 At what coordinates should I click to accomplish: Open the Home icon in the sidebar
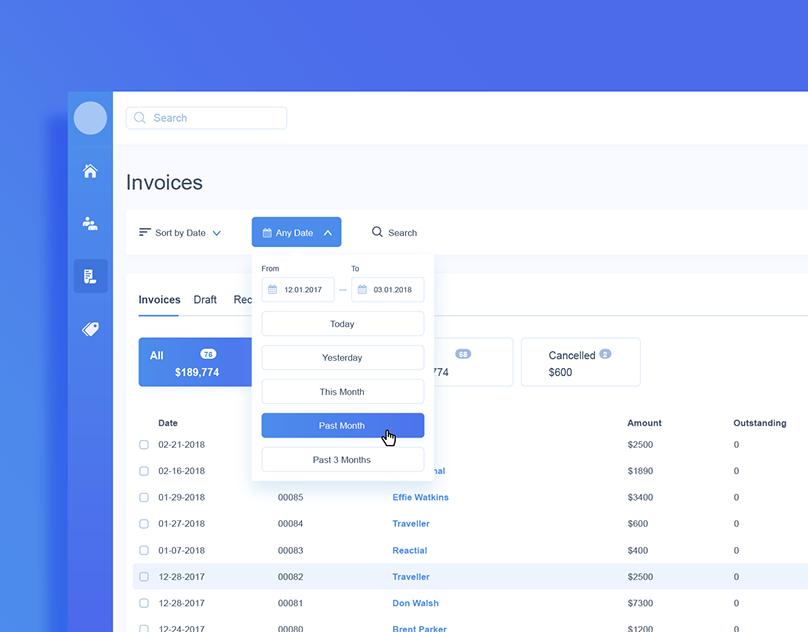[x=90, y=171]
